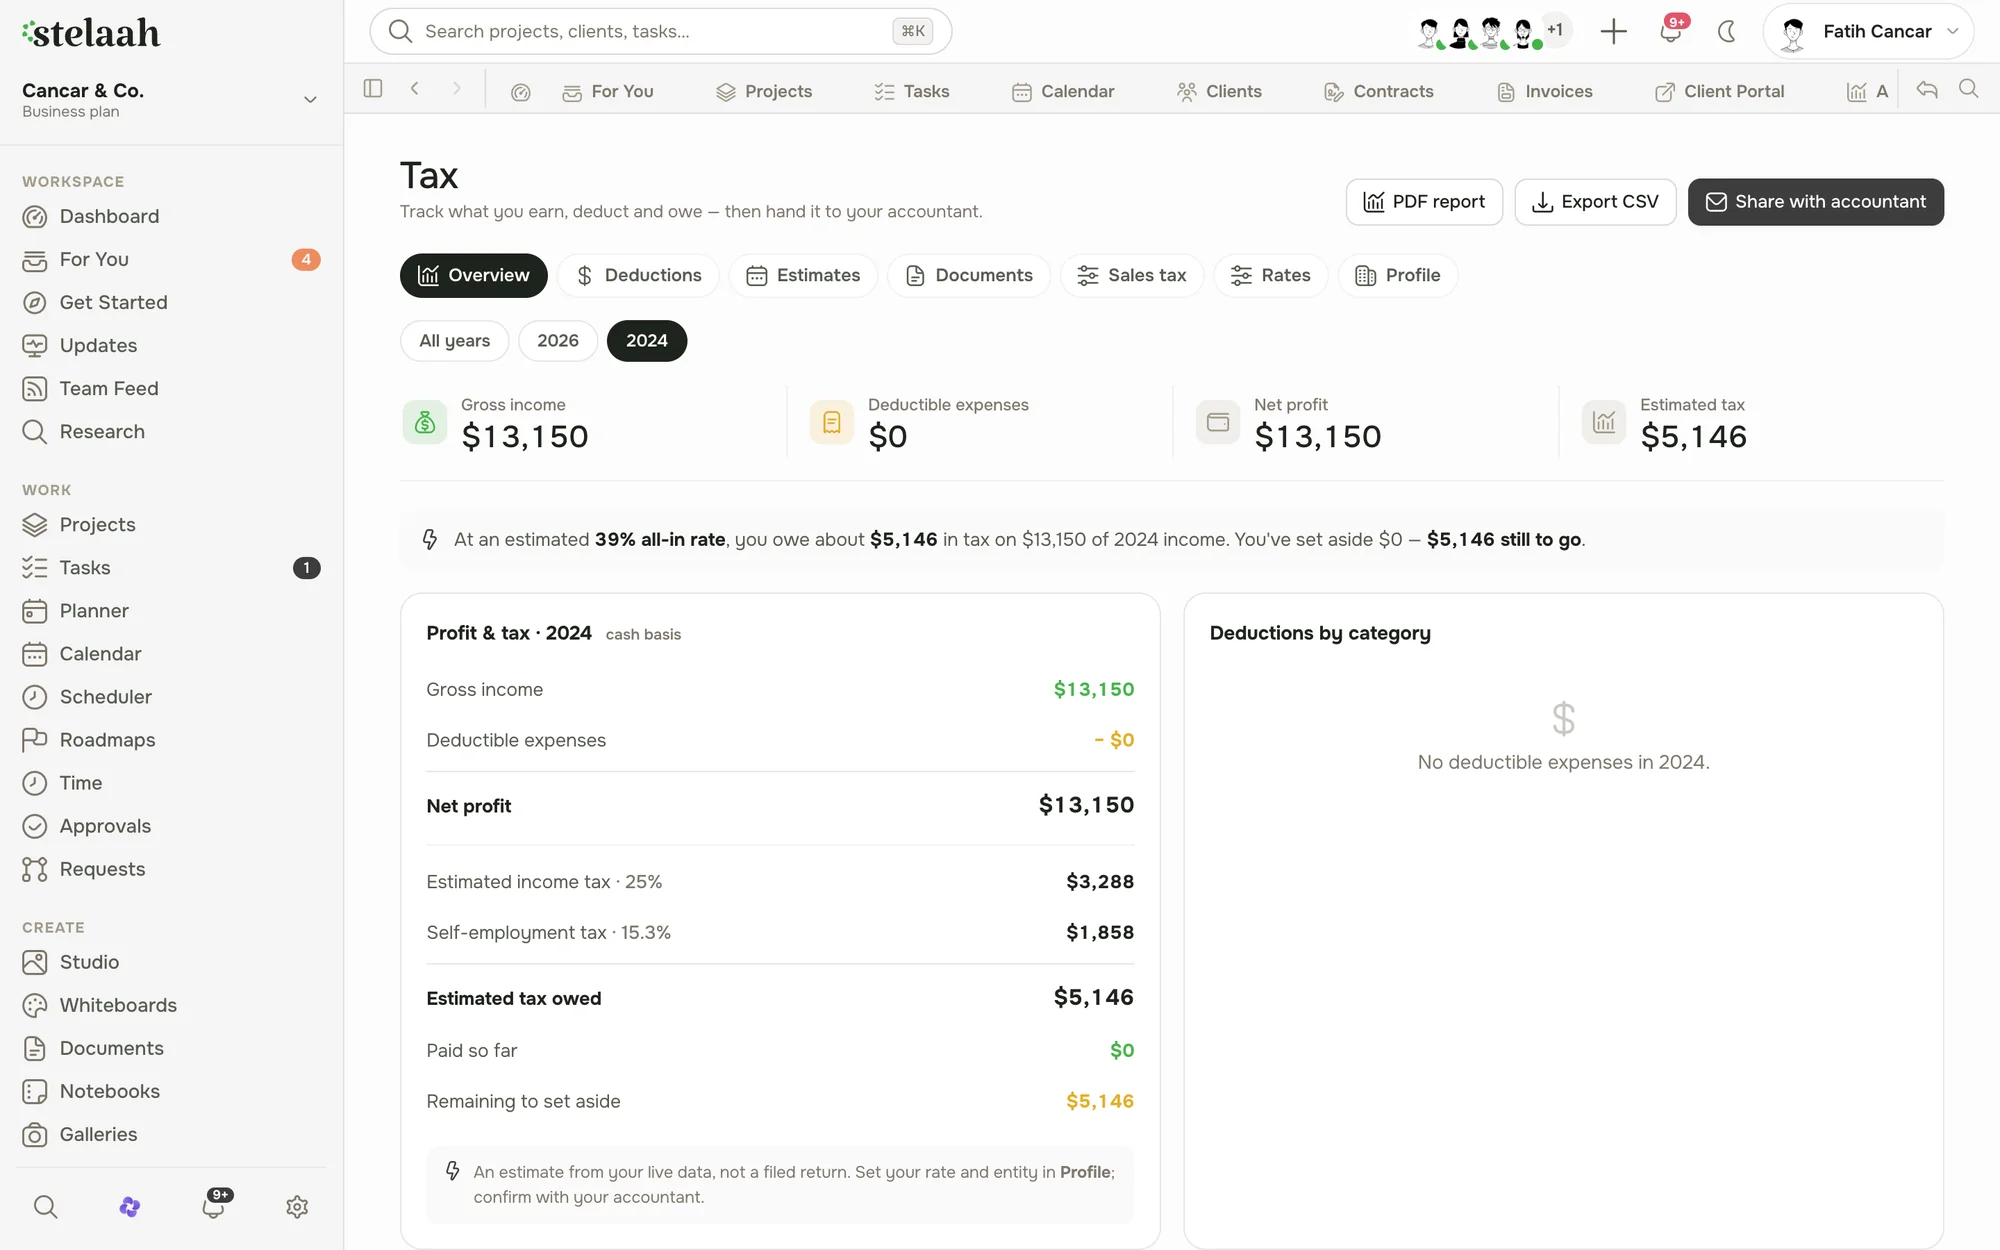Open the Contracts tab
Screen dimensions: 2000x1250
[1379, 92]
